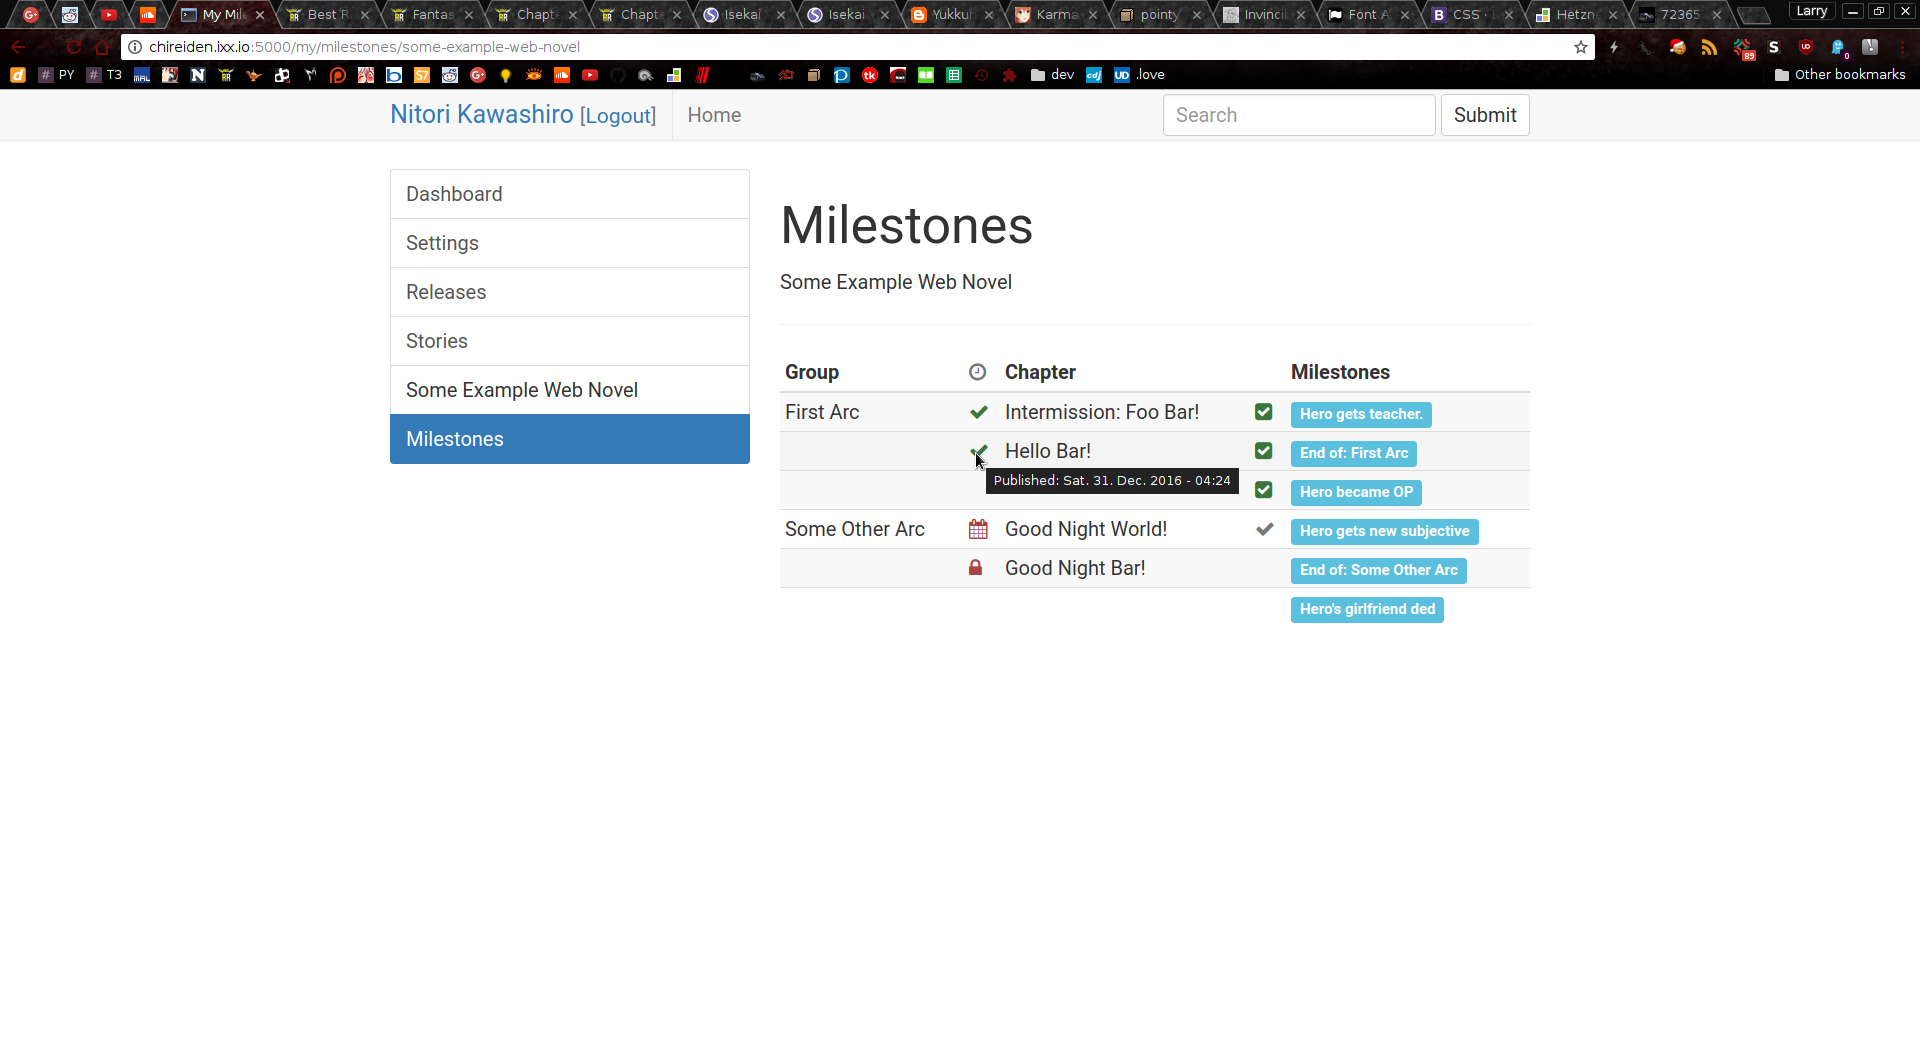Viewport: 1920px width, 1052px height.
Task: Click the clock icon in the table header
Action: pyautogui.click(x=977, y=372)
